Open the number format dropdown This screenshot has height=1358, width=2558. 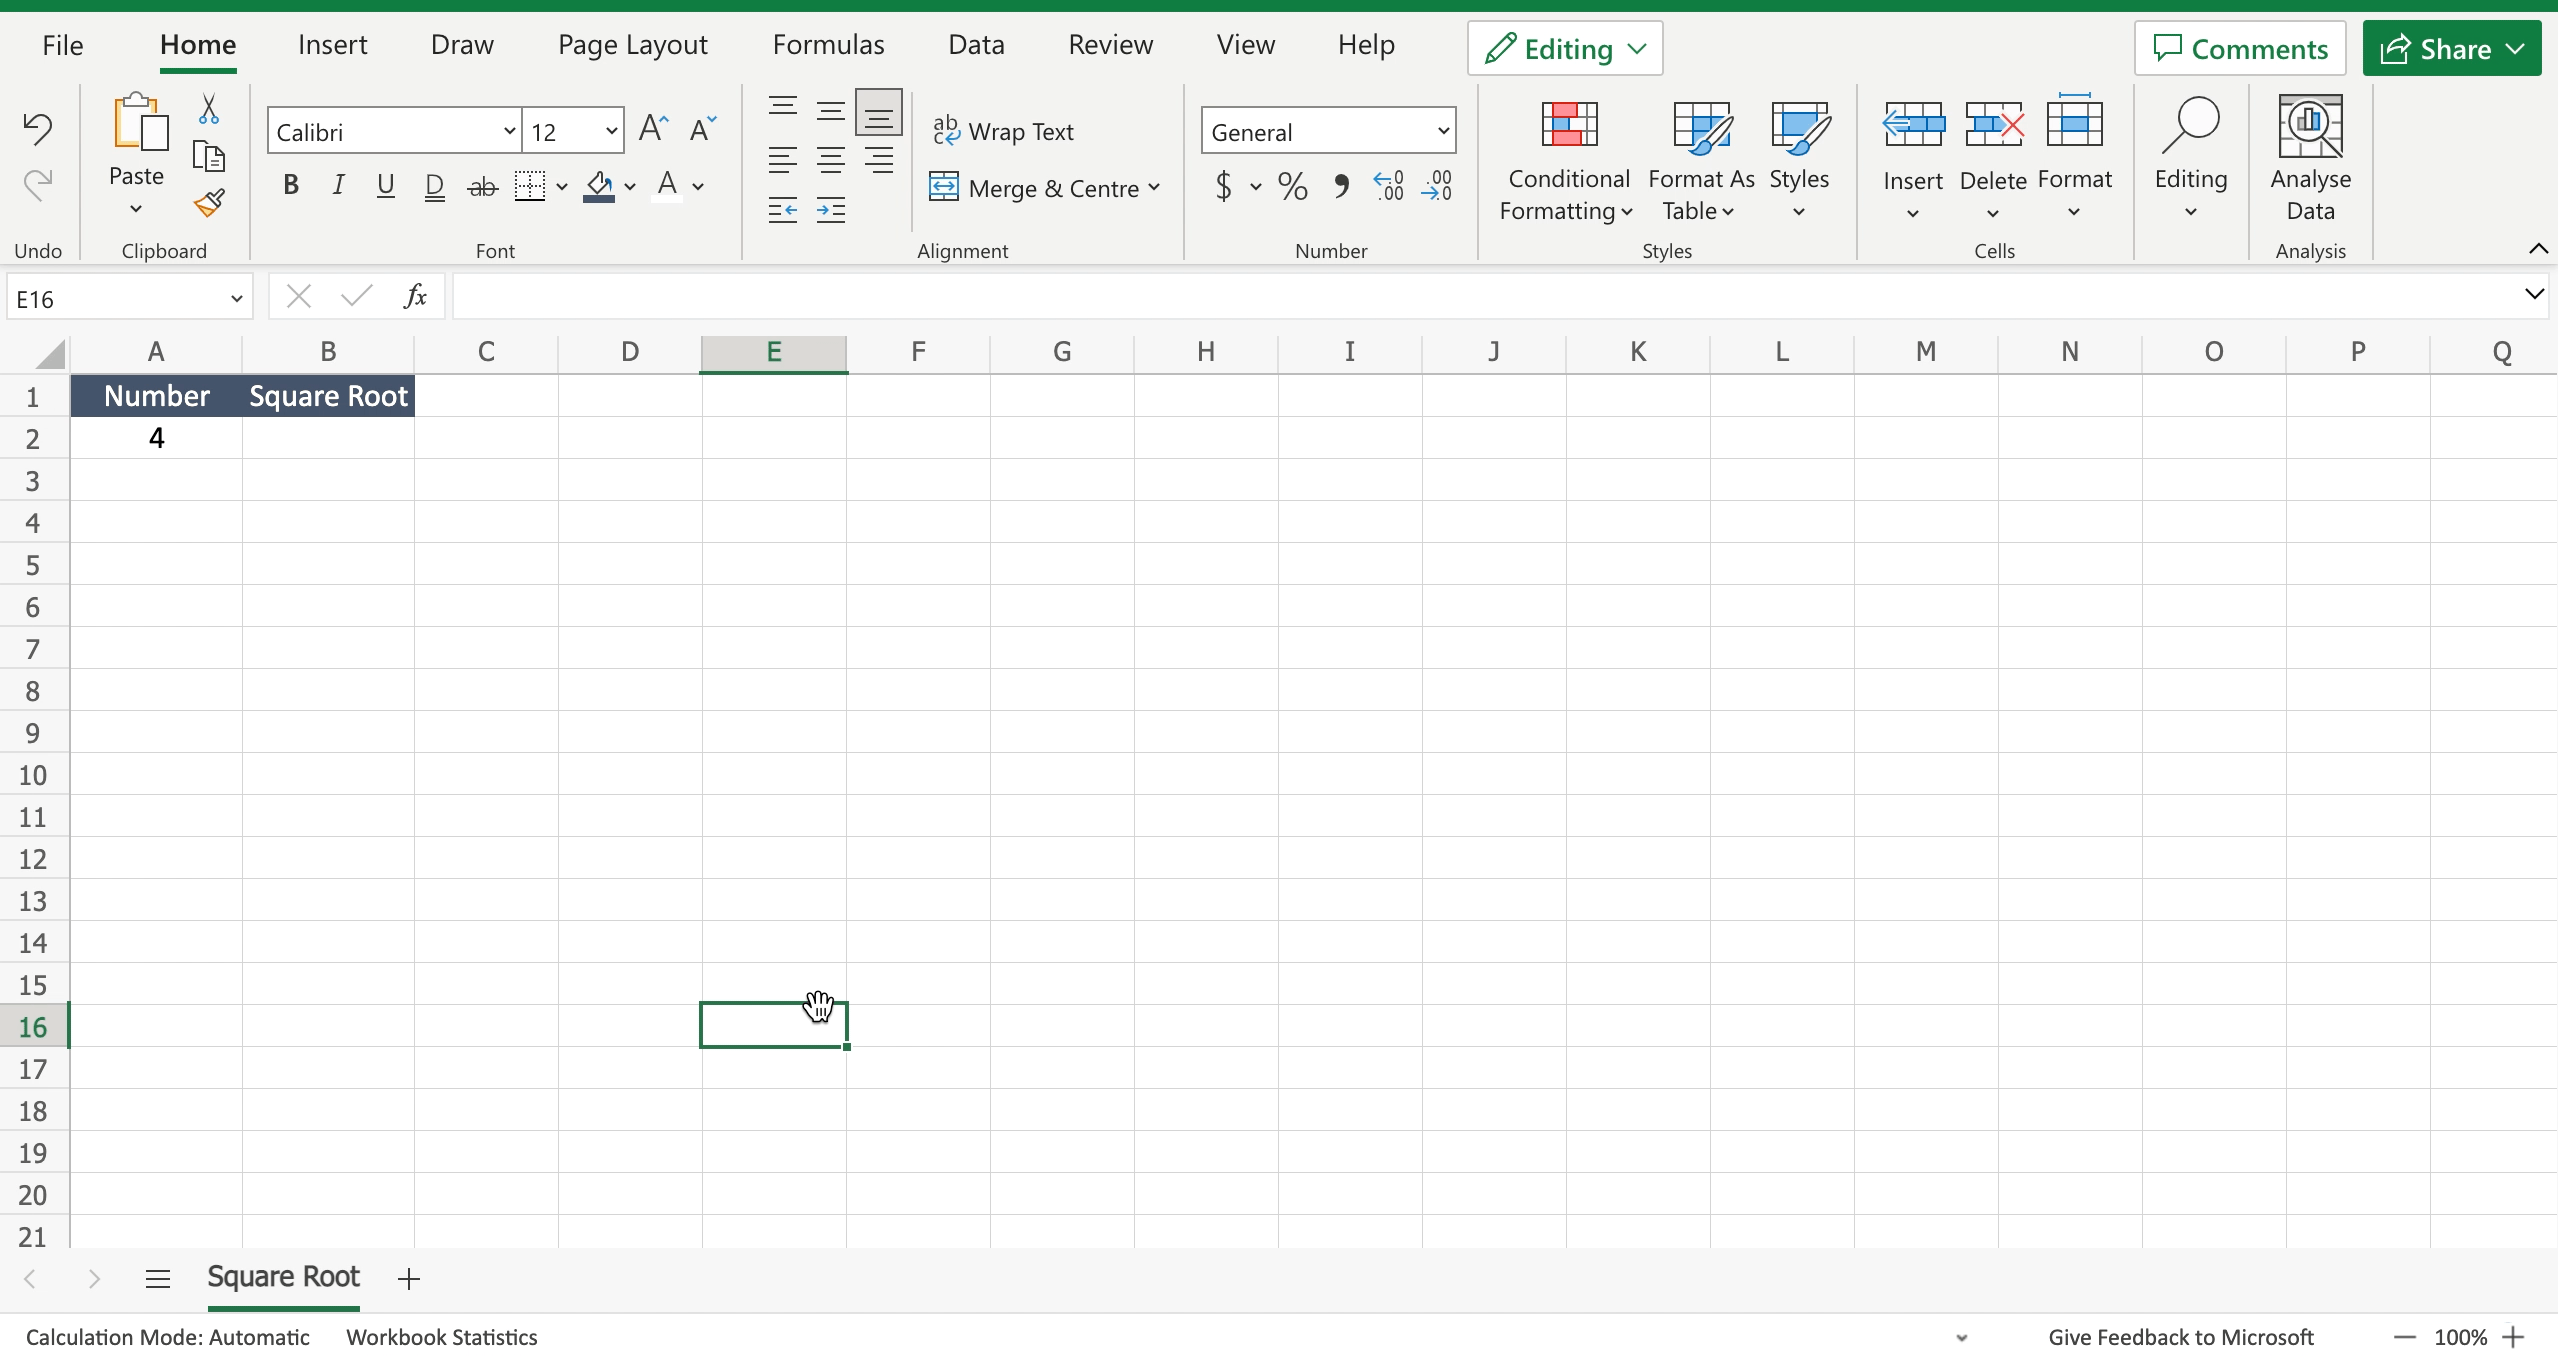pyautogui.click(x=1441, y=130)
